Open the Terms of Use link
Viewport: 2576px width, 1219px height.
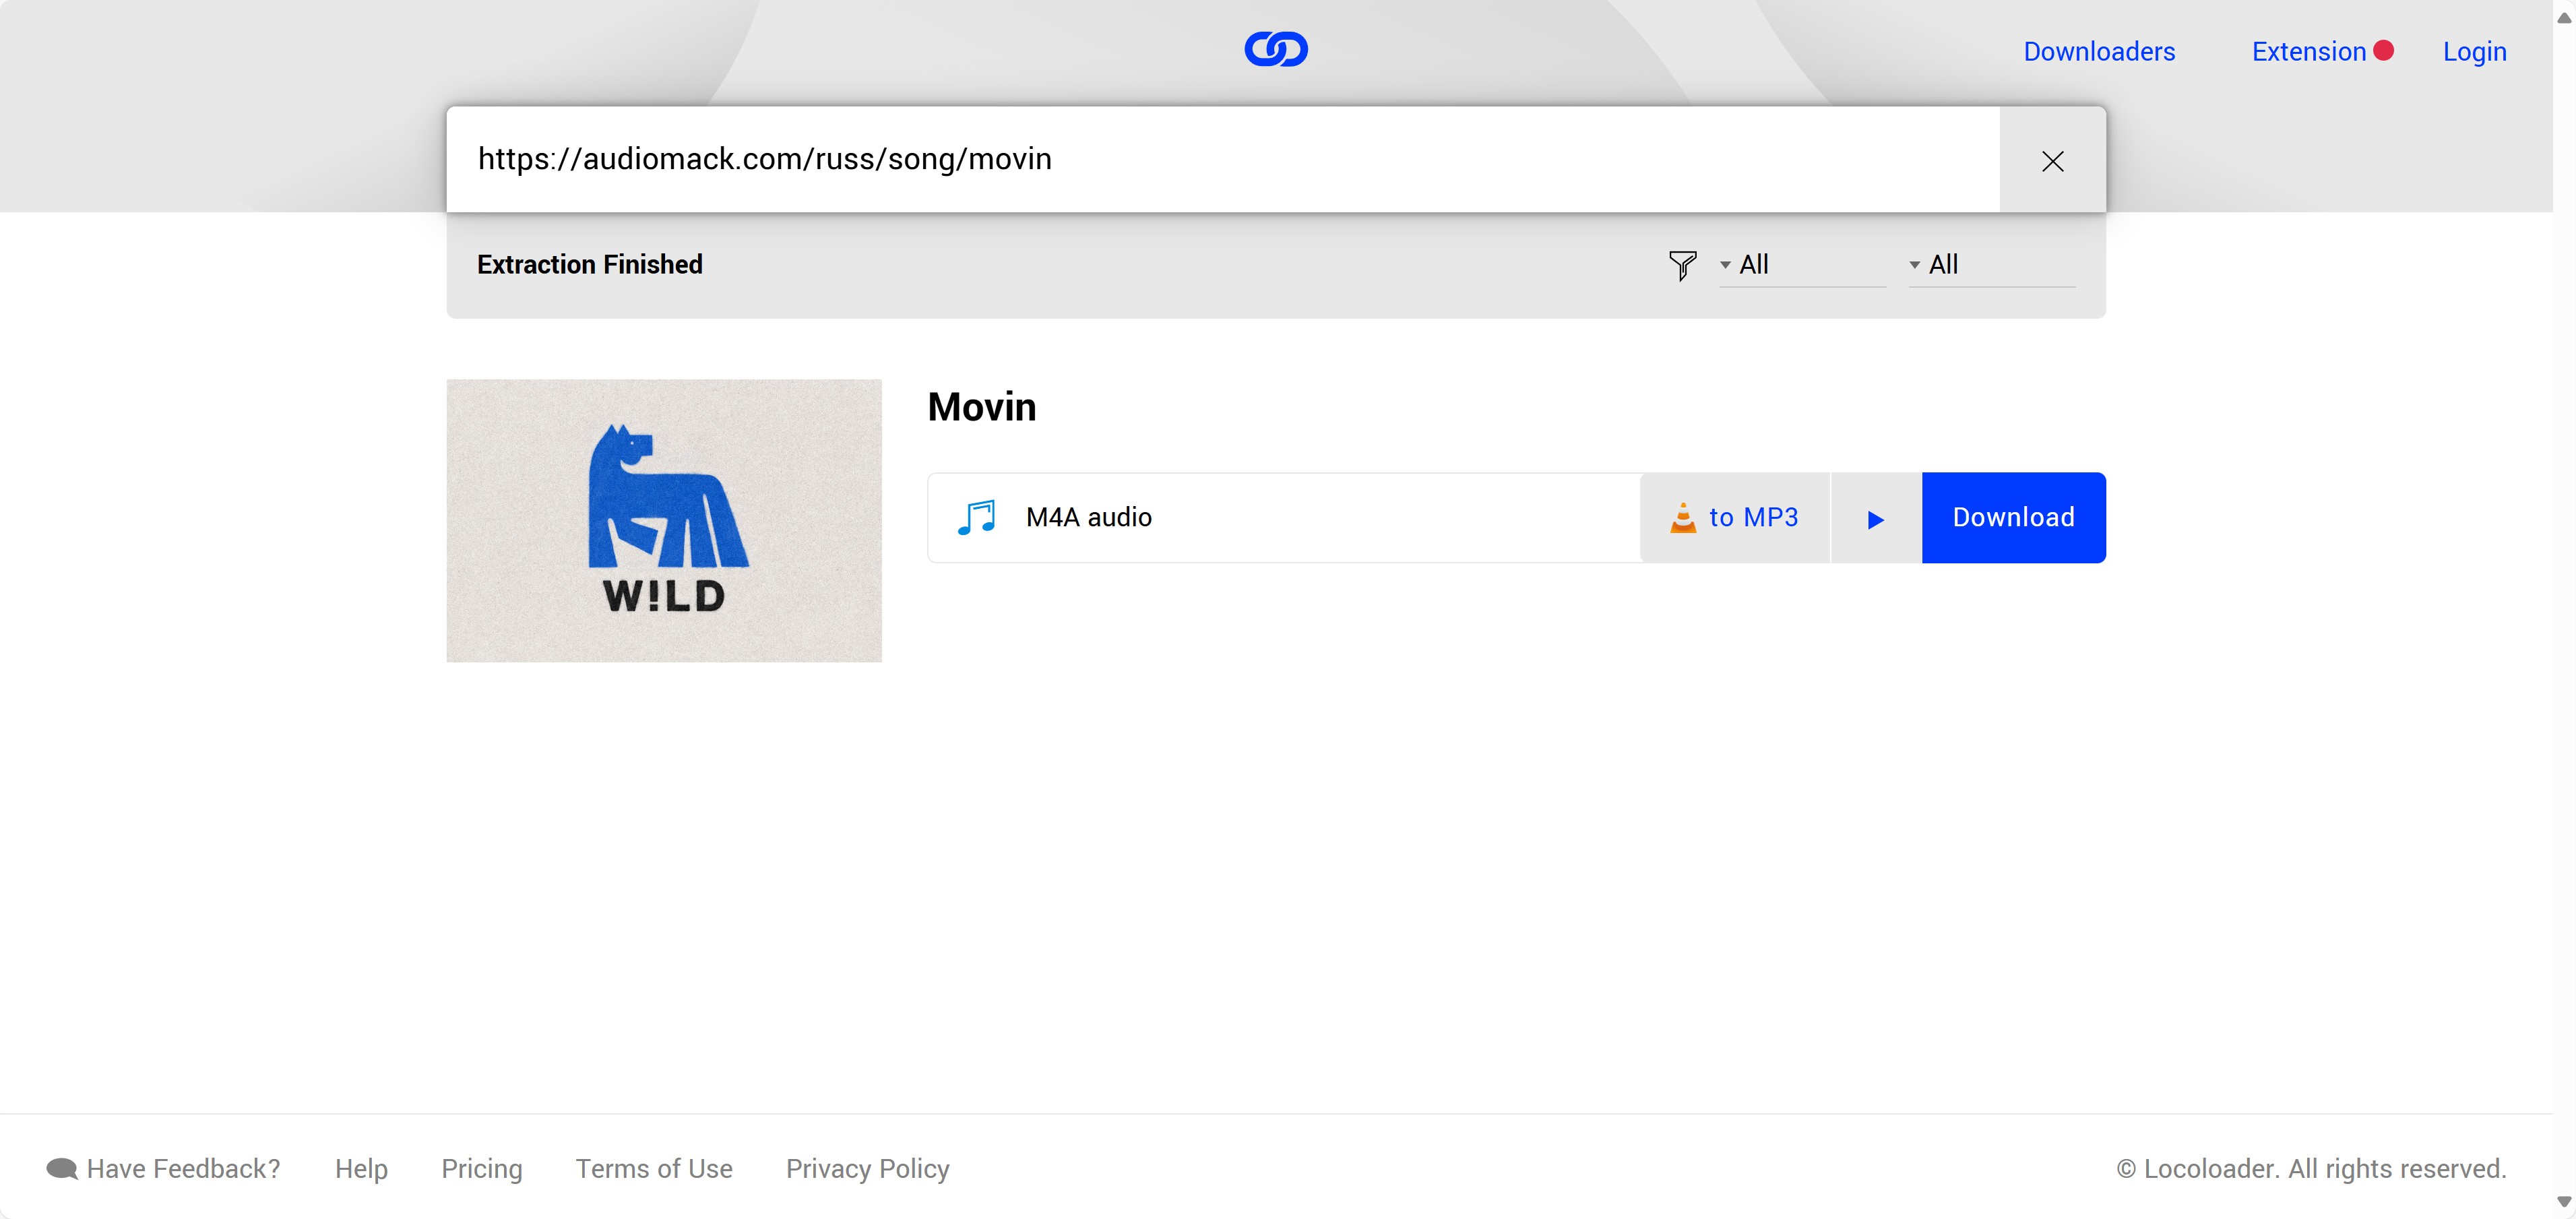click(x=654, y=1168)
